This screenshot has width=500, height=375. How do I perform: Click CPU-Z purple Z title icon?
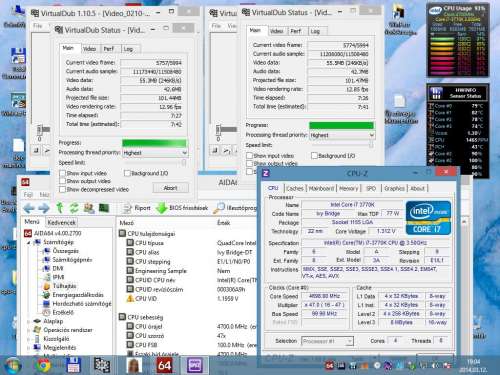point(266,173)
